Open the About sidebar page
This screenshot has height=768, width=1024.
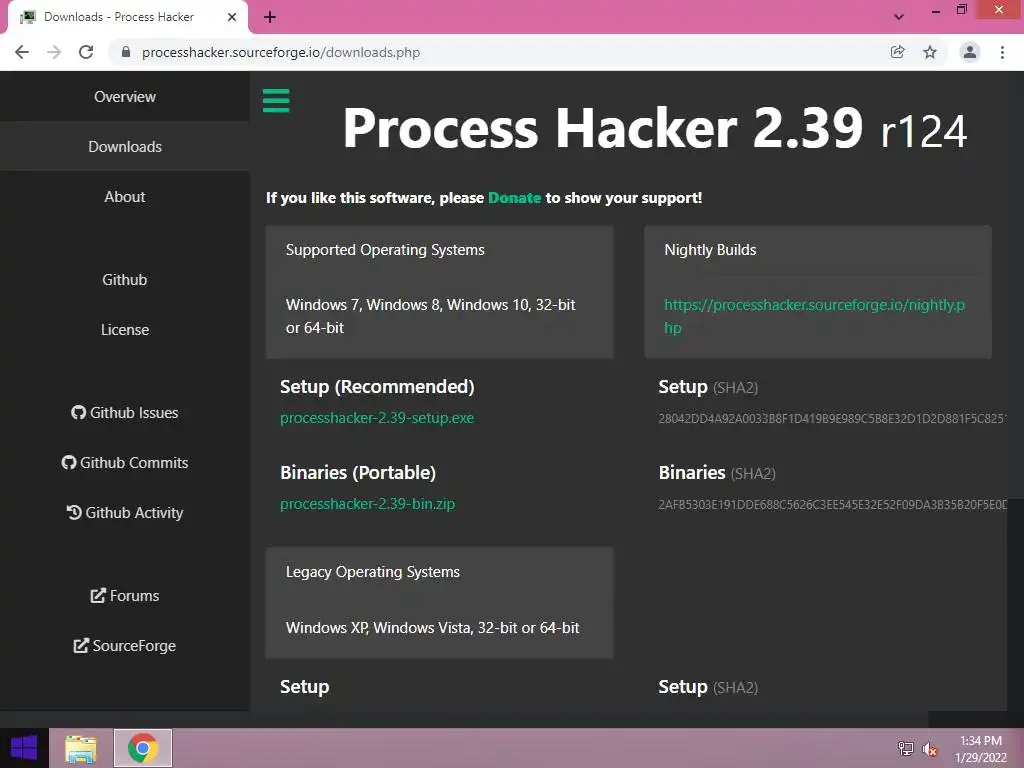click(125, 197)
